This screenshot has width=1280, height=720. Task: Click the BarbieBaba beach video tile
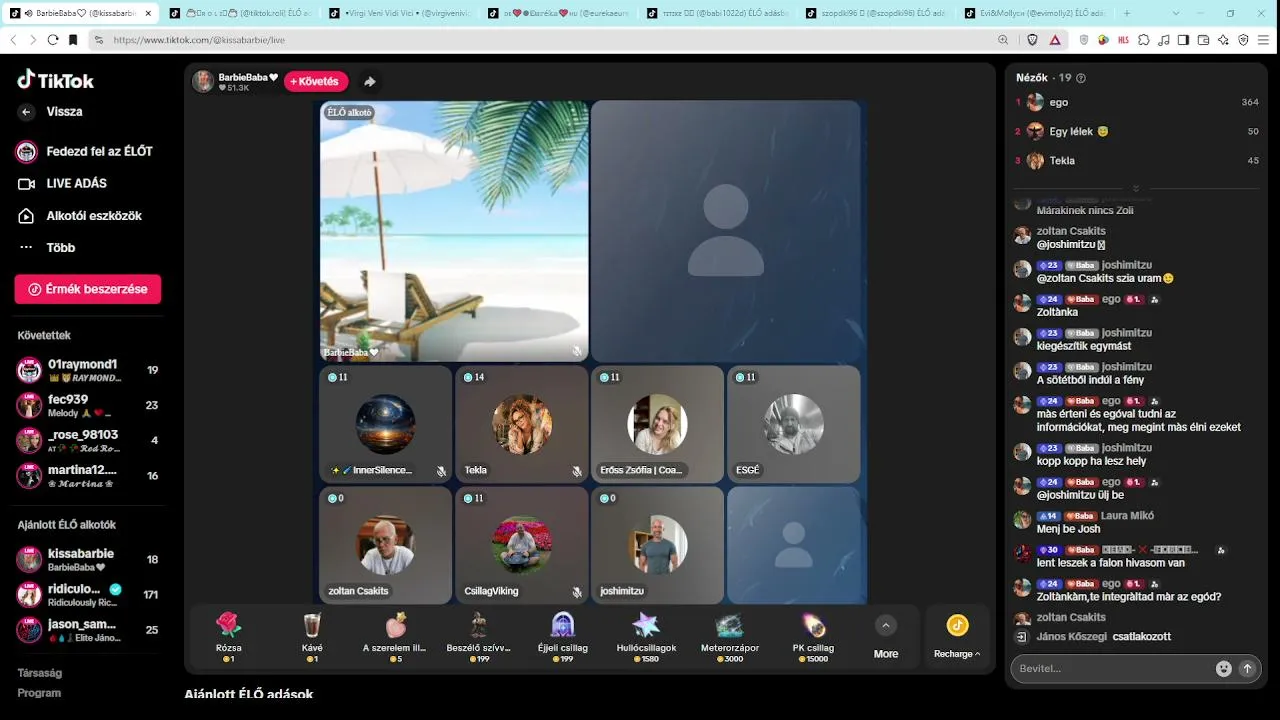click(454, 231)
